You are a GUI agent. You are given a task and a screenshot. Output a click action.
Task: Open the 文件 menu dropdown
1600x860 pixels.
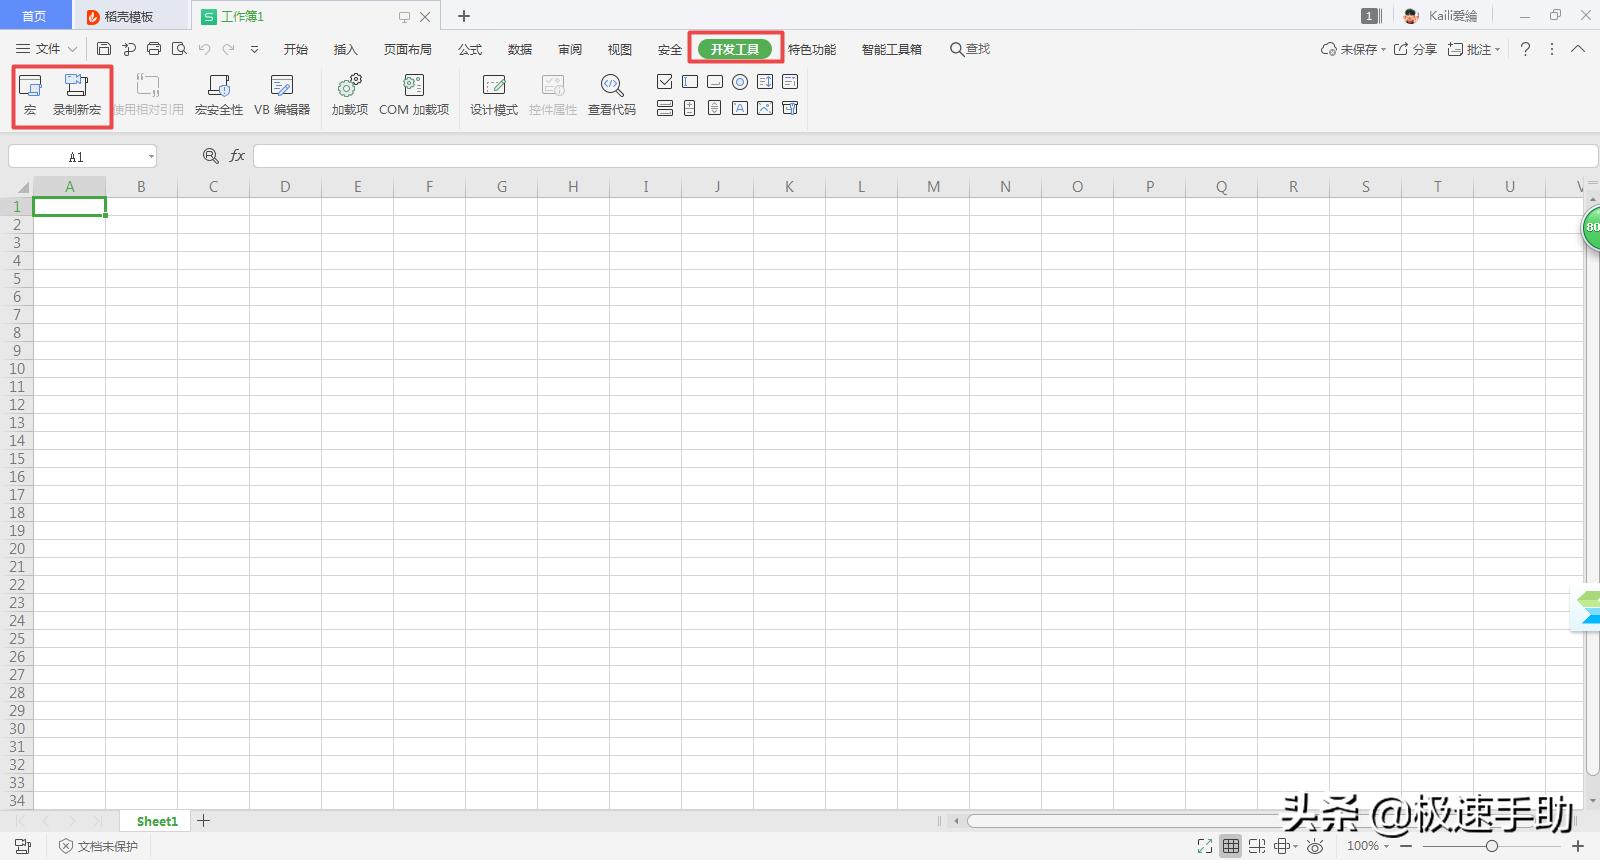(47, 49)
